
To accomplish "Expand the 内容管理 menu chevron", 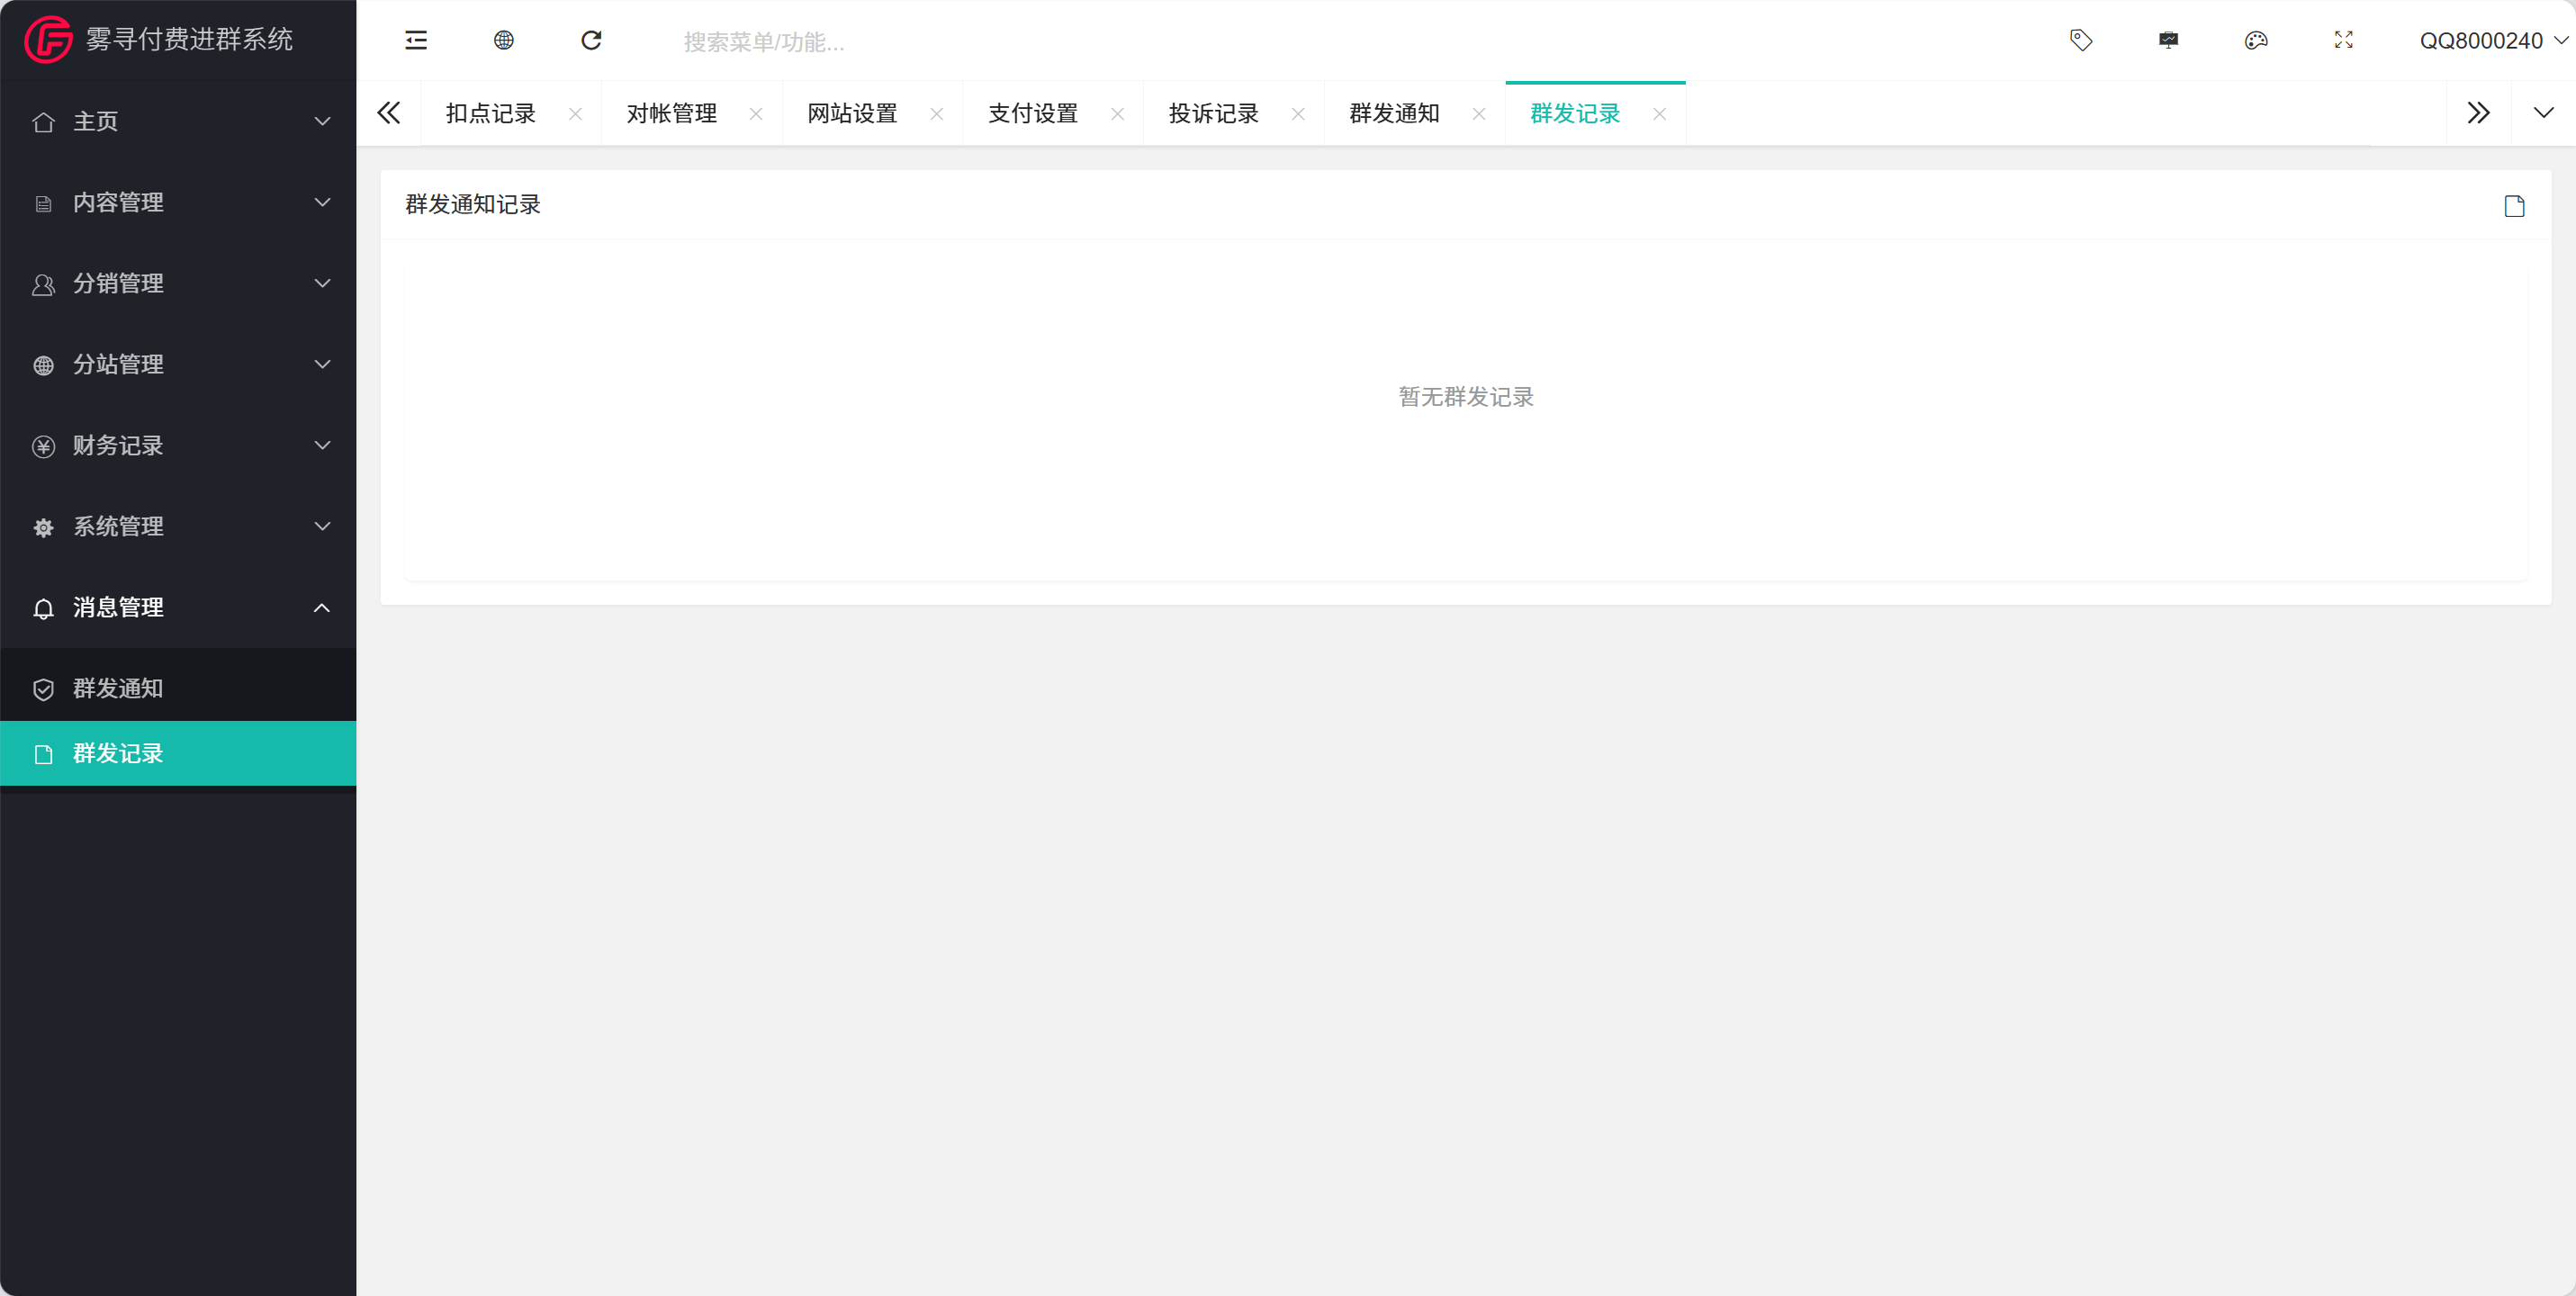I will pos(323,203).
